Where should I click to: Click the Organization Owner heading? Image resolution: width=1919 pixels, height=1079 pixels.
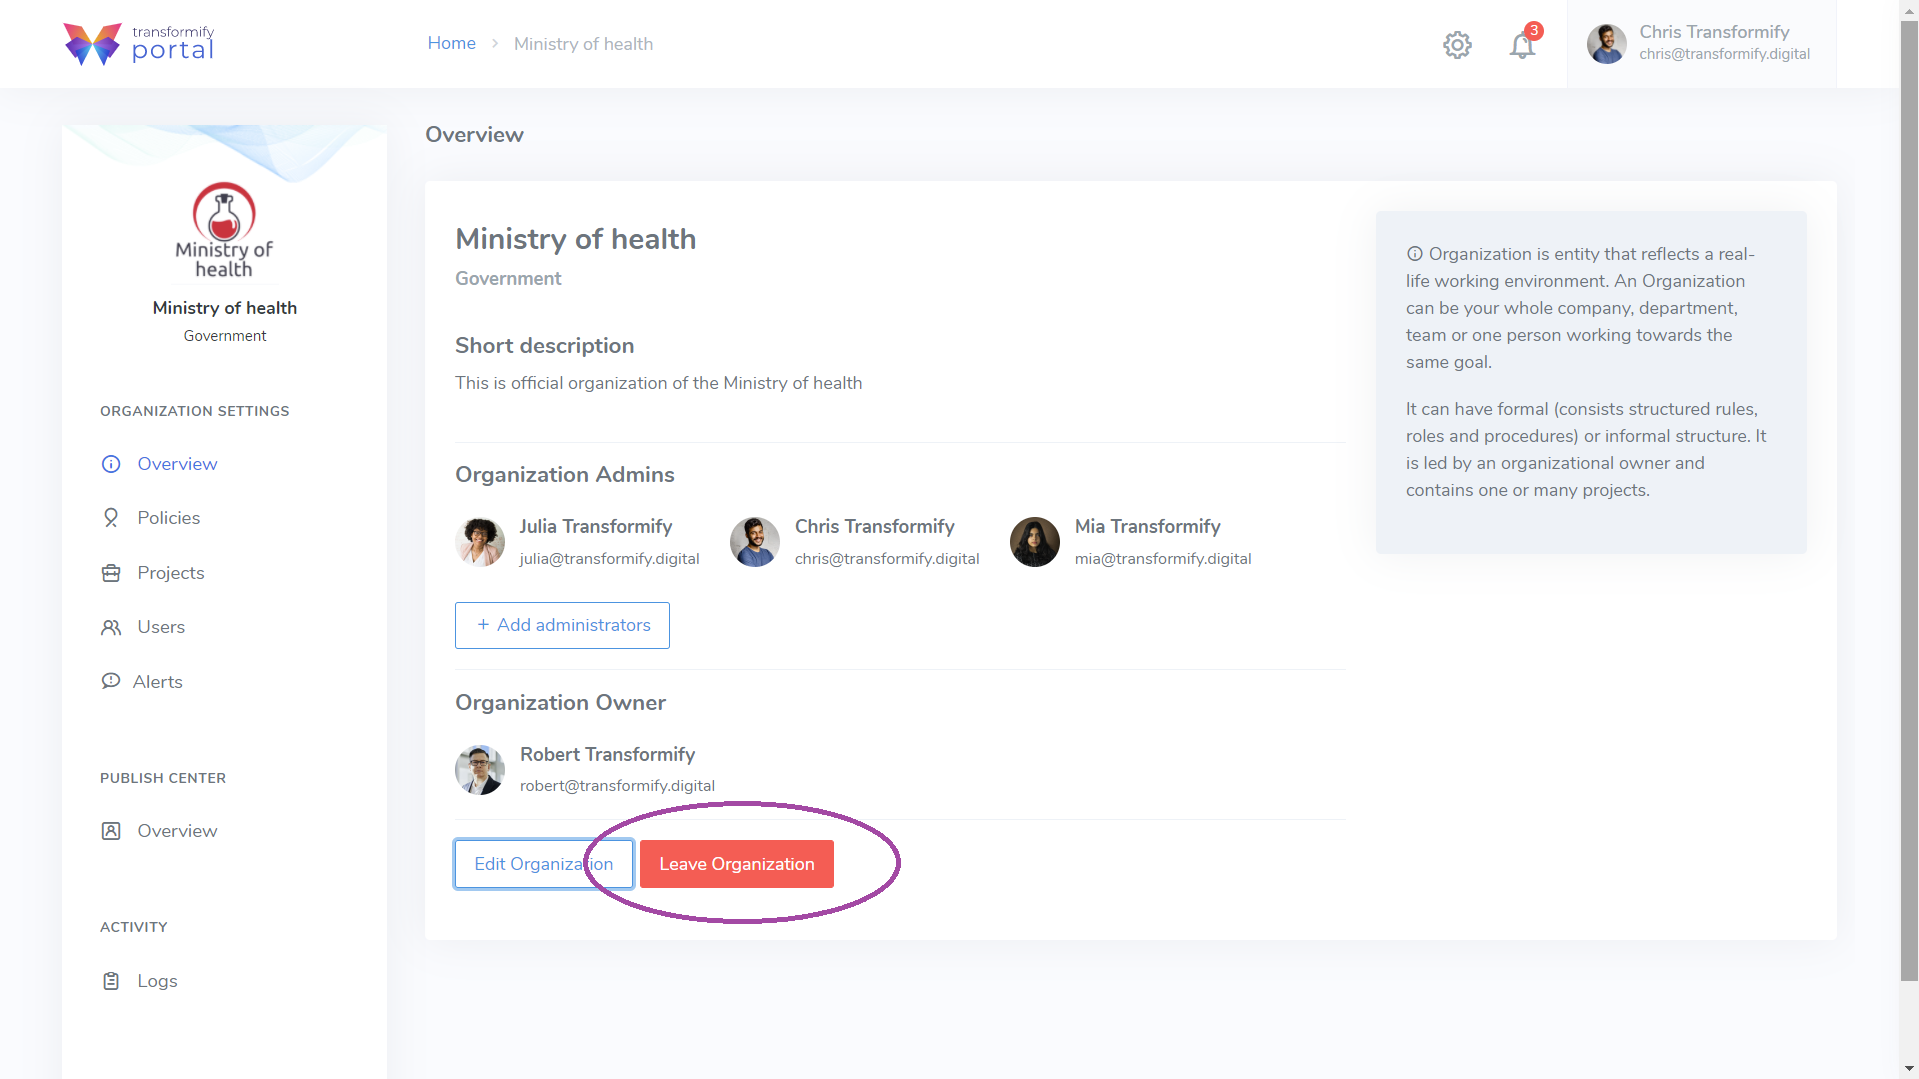click(561, 703)
